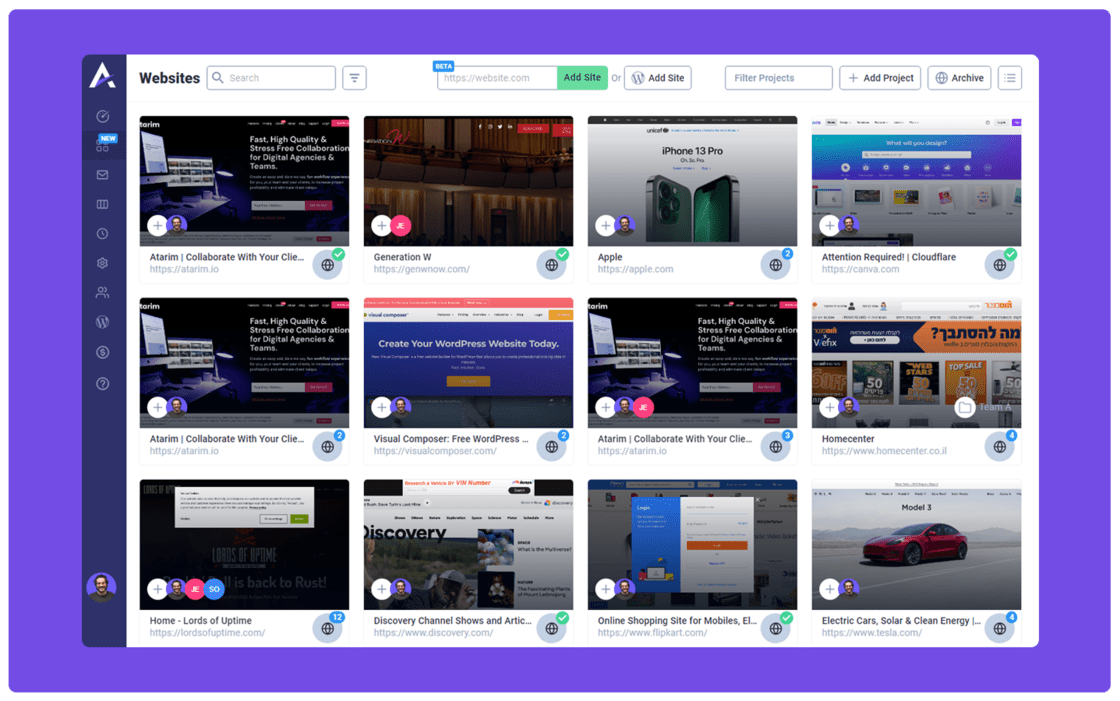The height and width of the screenshot is (701, 1120).
Task: Add a user on Homecenter card
Action: coord(829,407)
